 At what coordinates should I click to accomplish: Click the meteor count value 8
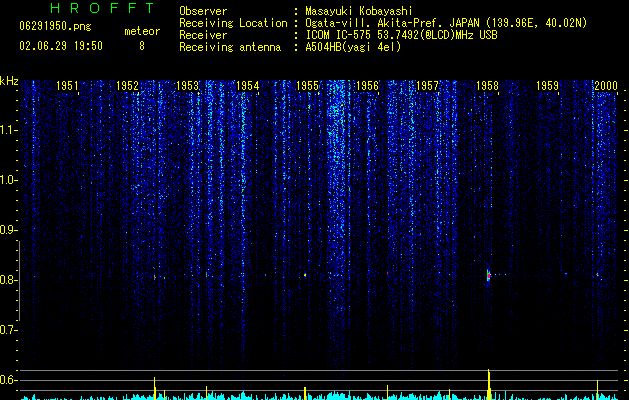tap(142, 46)
